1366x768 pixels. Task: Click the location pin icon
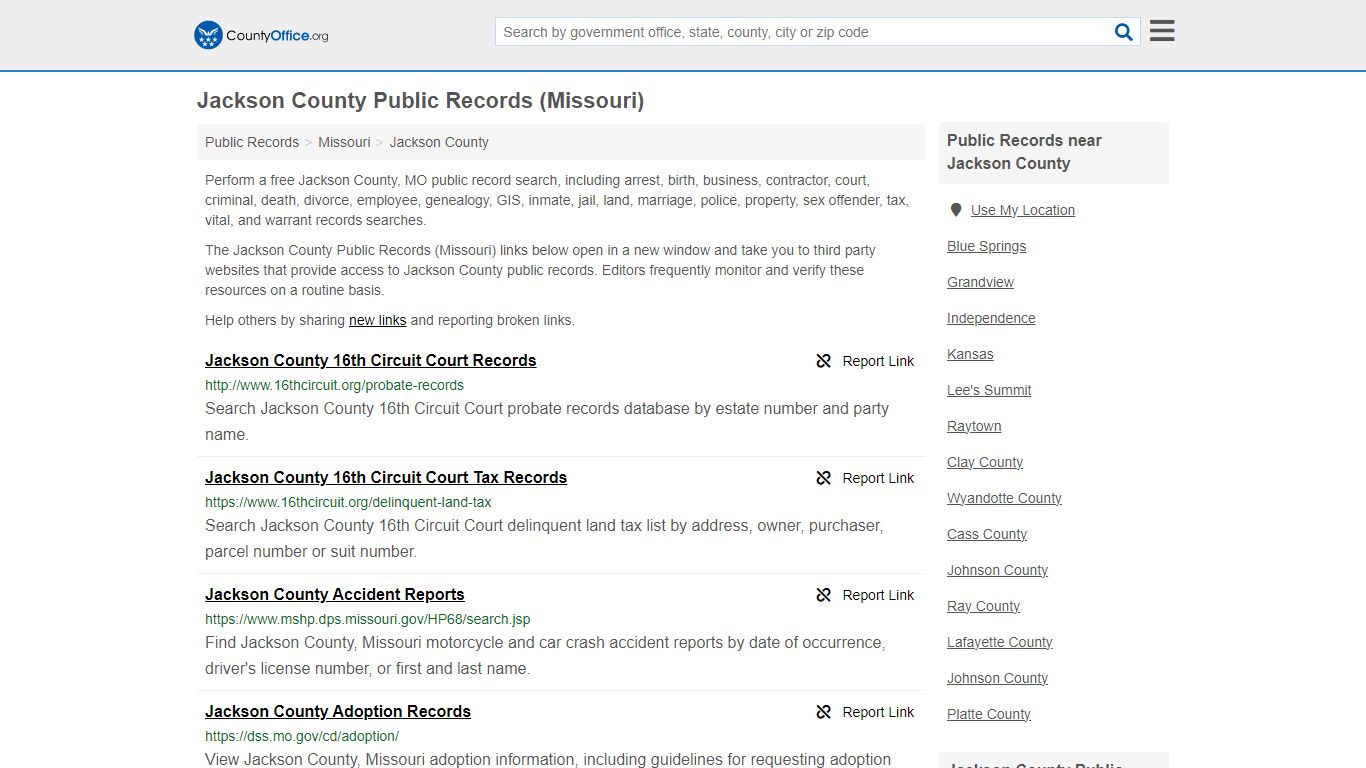956,210
